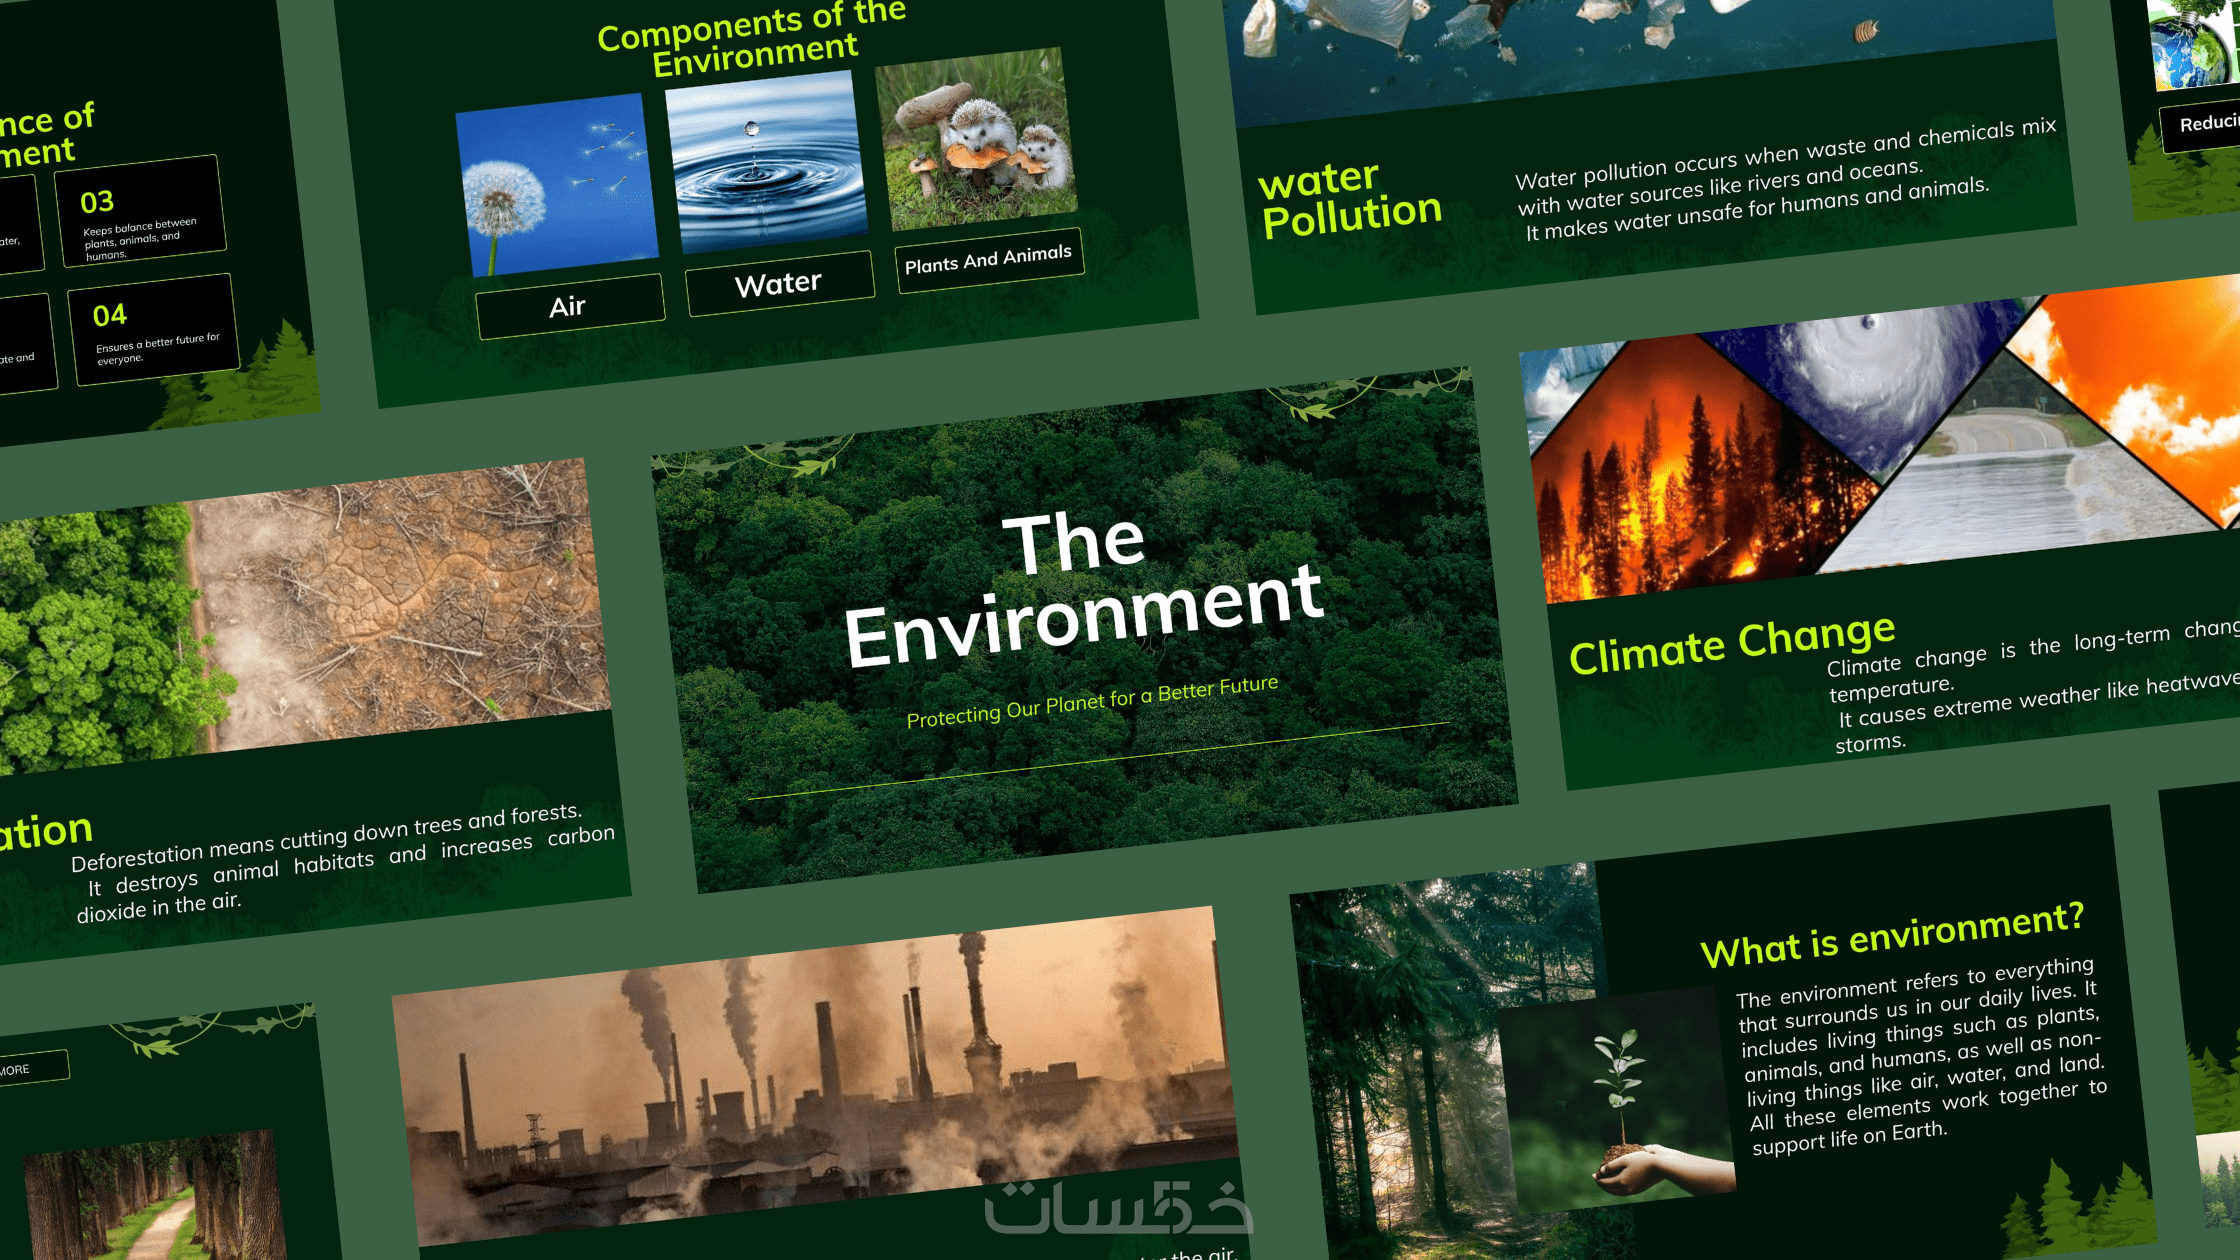Open the seedling in hand photo

tap(1618, 1100)
